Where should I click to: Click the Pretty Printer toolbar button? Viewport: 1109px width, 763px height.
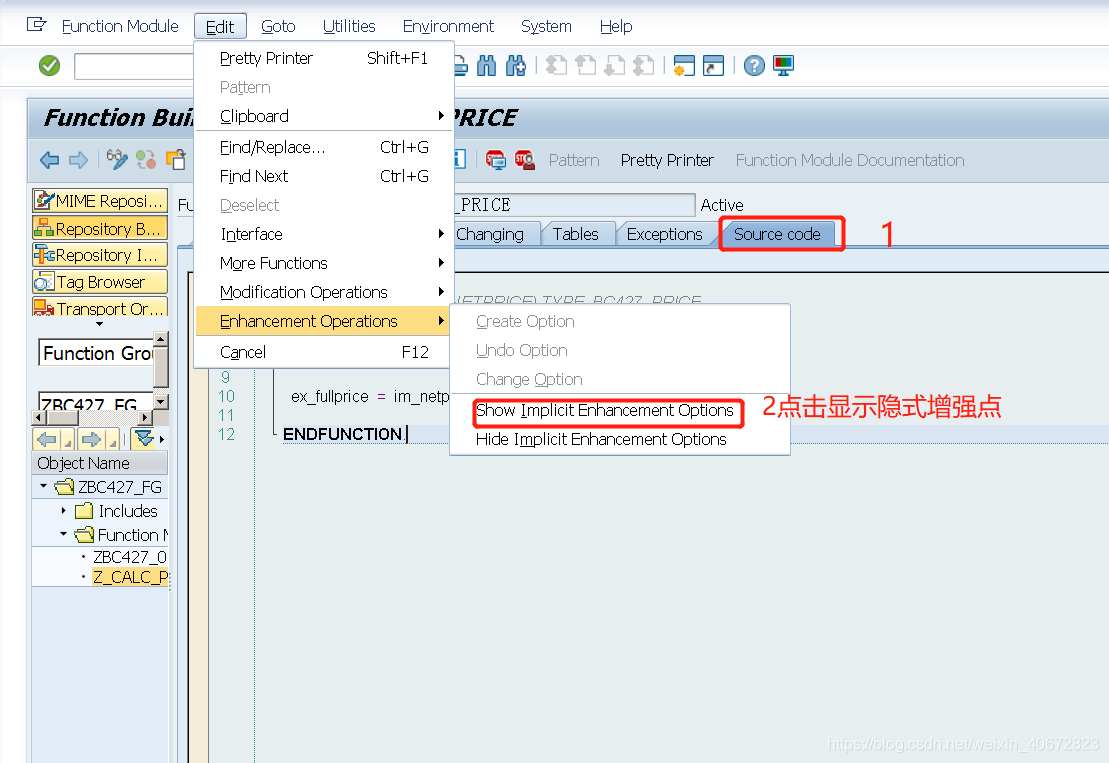pyautogui.click(x=667, y=161)
